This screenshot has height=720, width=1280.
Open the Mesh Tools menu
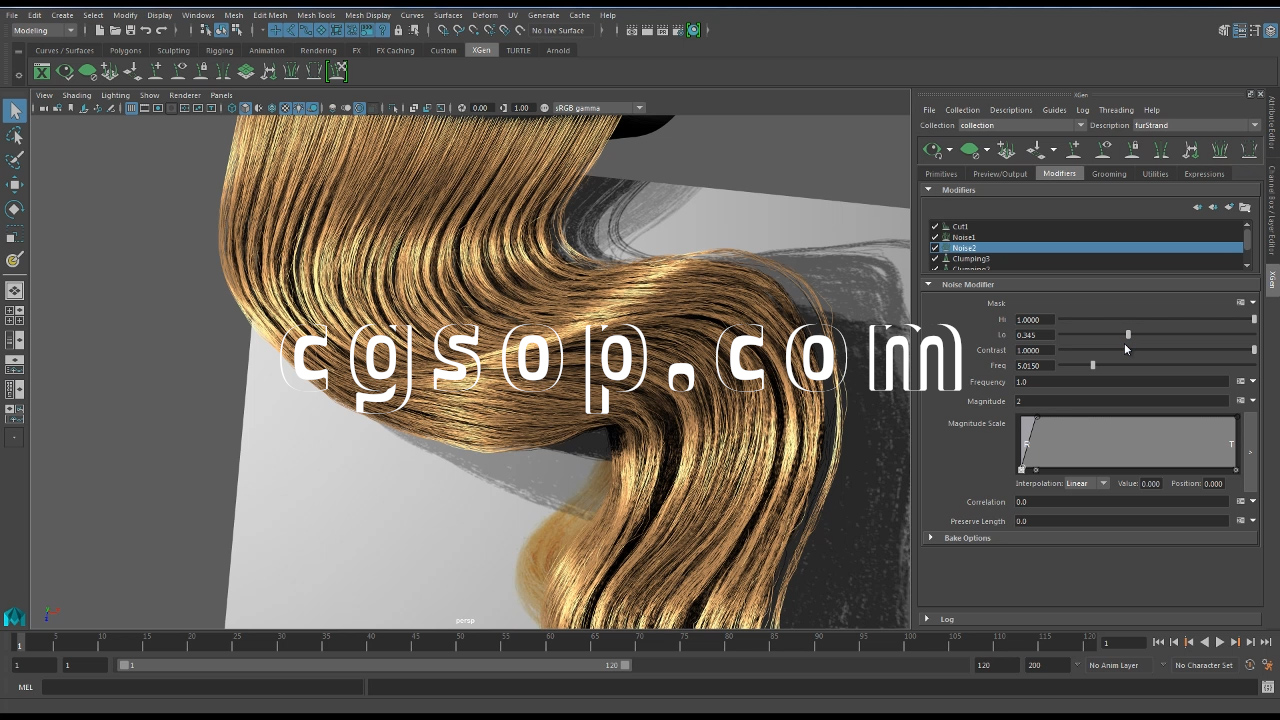(316, 15)
